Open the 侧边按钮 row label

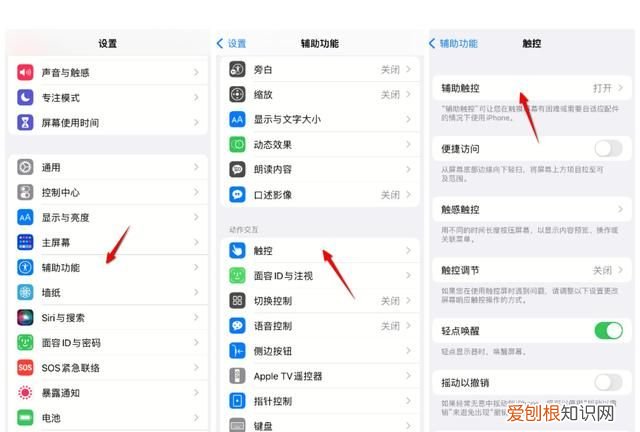coord(273,351)
